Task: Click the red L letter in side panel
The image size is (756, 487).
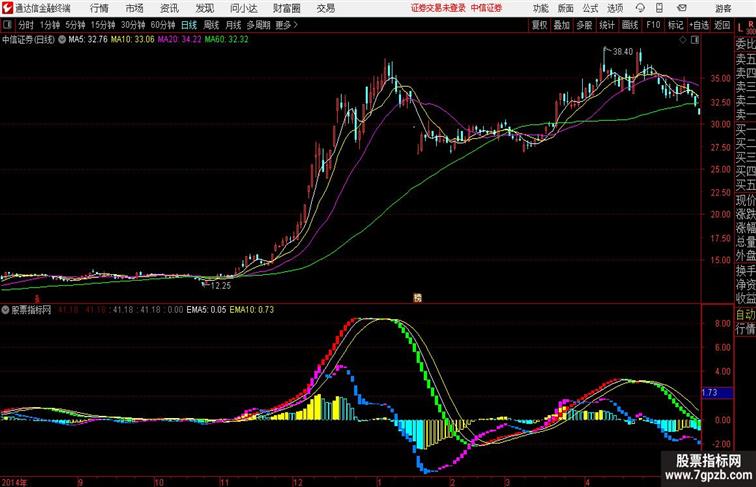Action: (740, 28)
